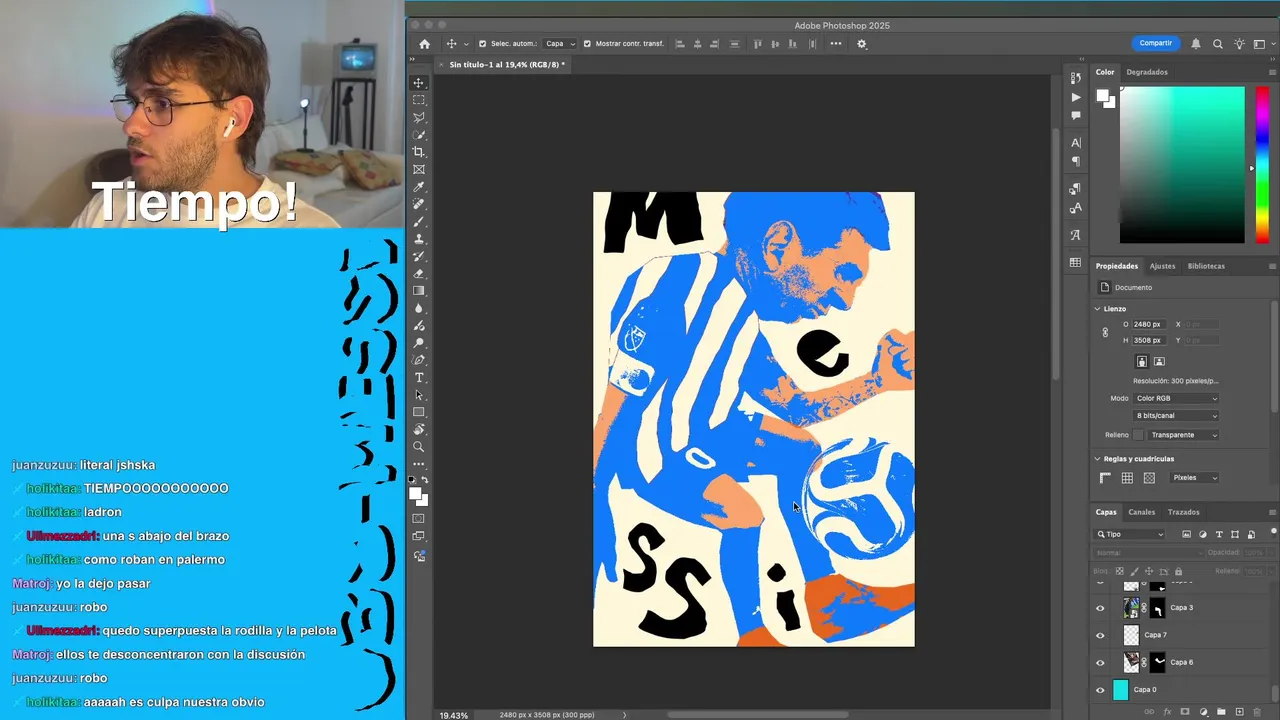Select the Pen tool

pyautogui.click(x=419, y=360)
